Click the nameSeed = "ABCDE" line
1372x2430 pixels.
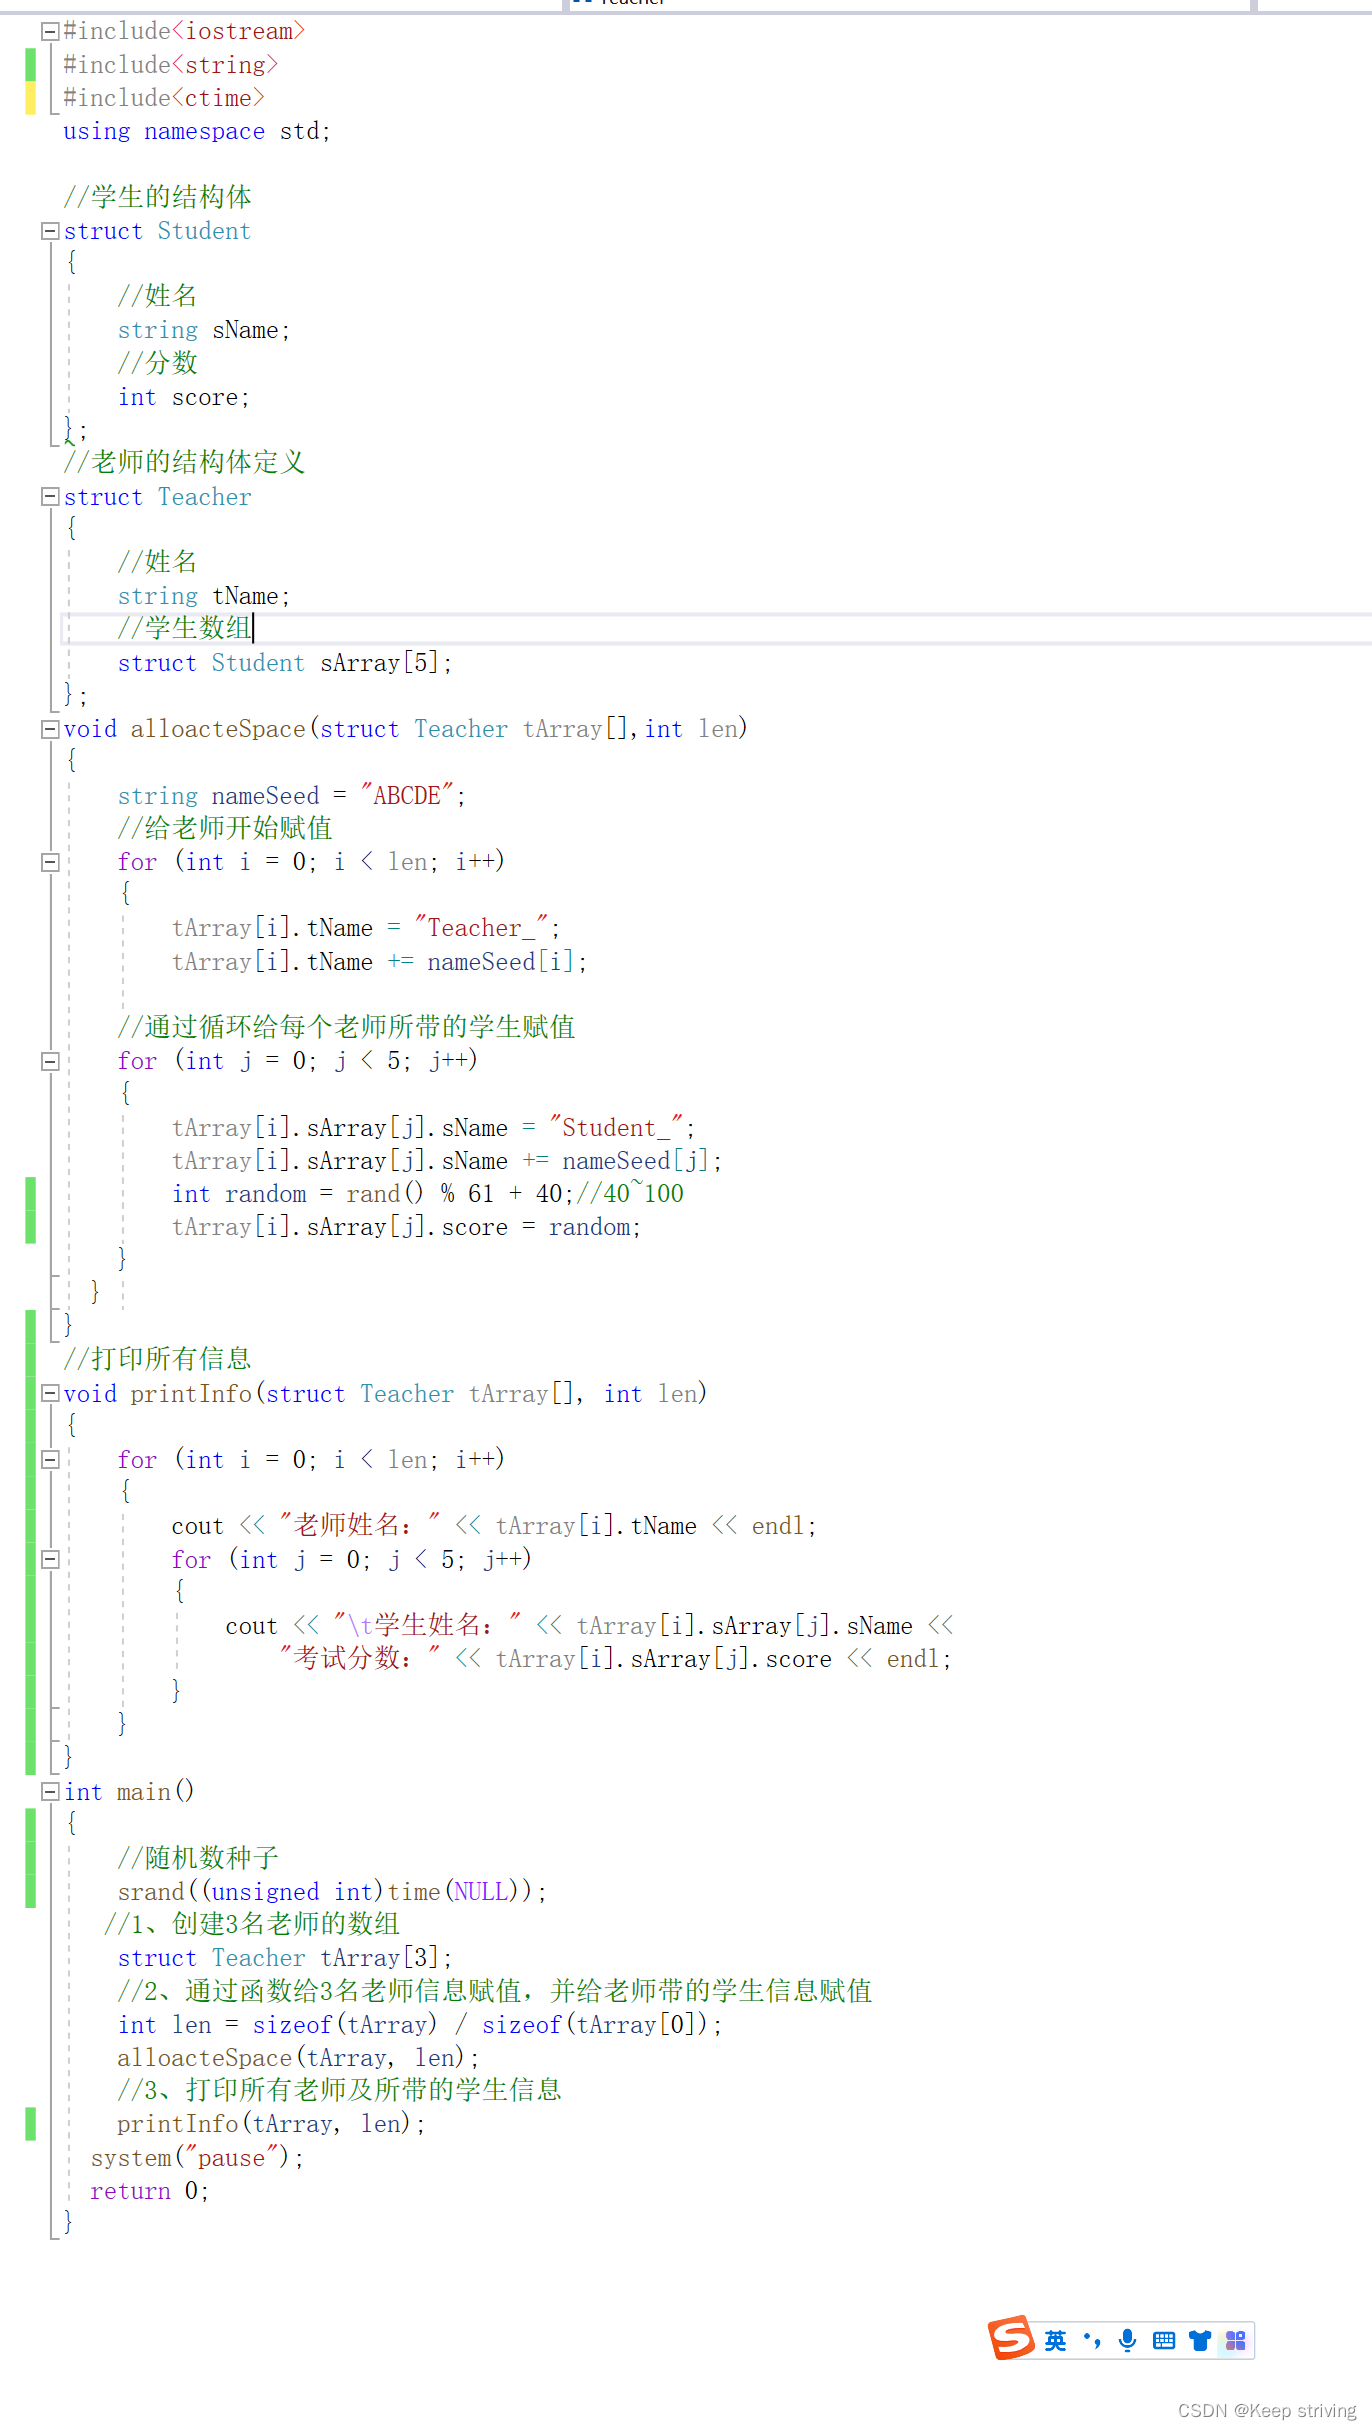point(292,796)
